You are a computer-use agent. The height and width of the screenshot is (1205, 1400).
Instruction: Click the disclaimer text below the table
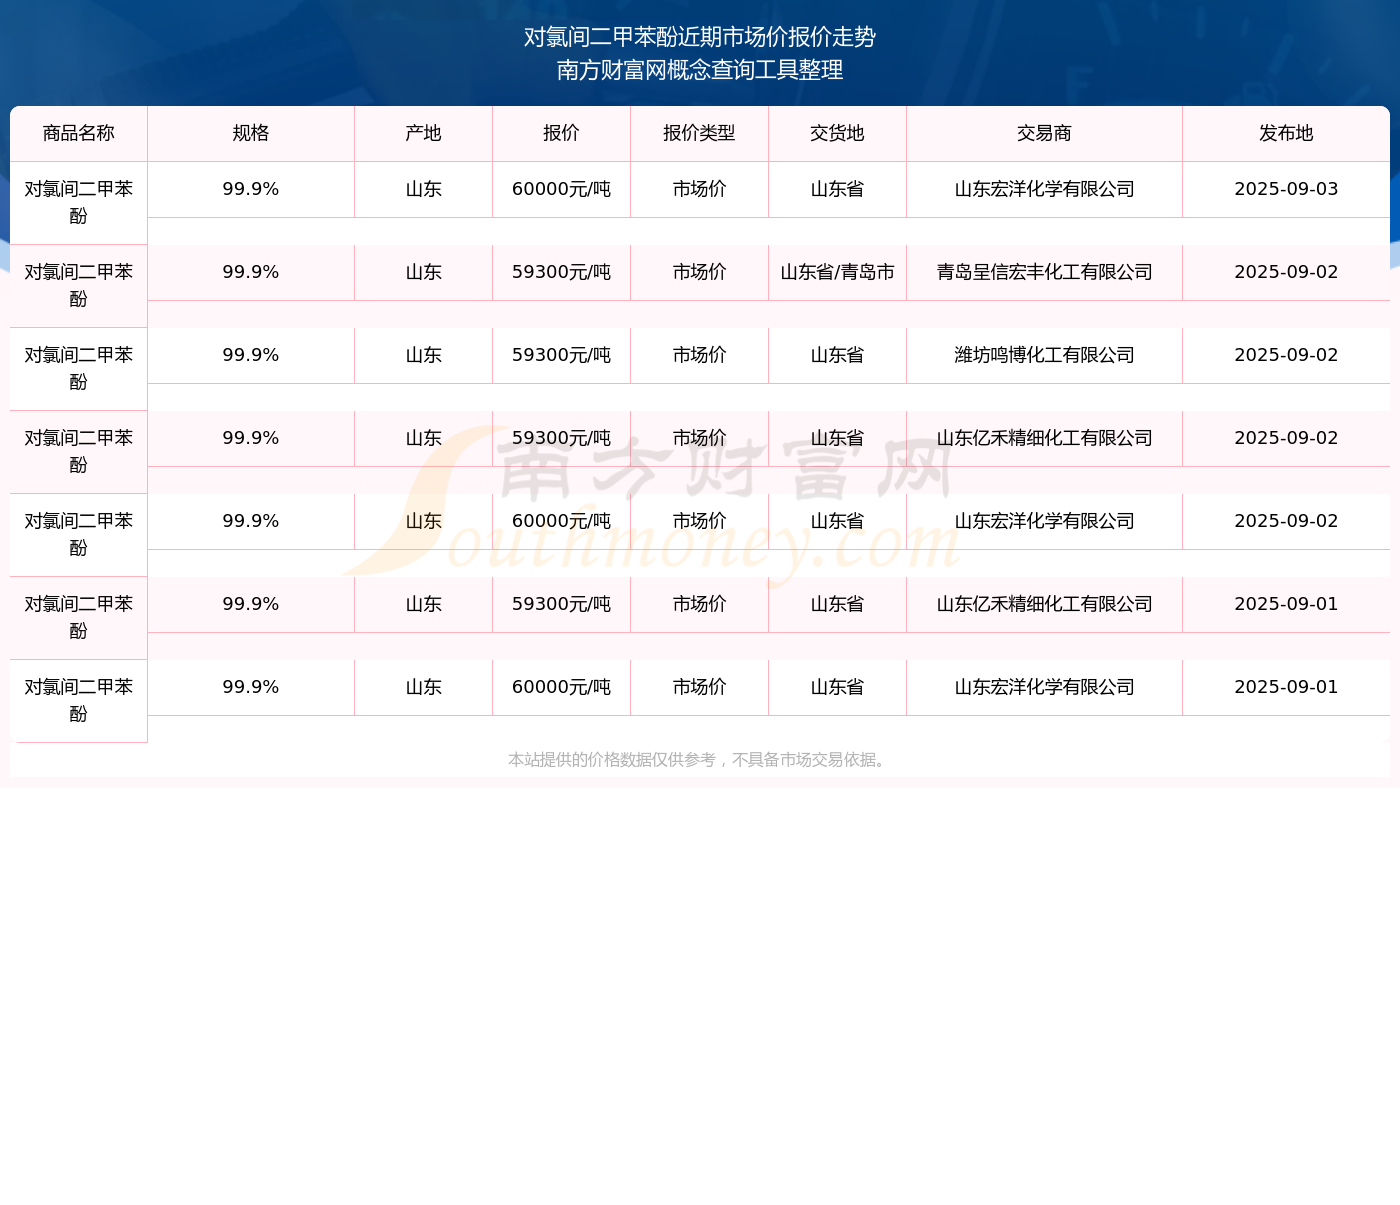tap(698, 760)
